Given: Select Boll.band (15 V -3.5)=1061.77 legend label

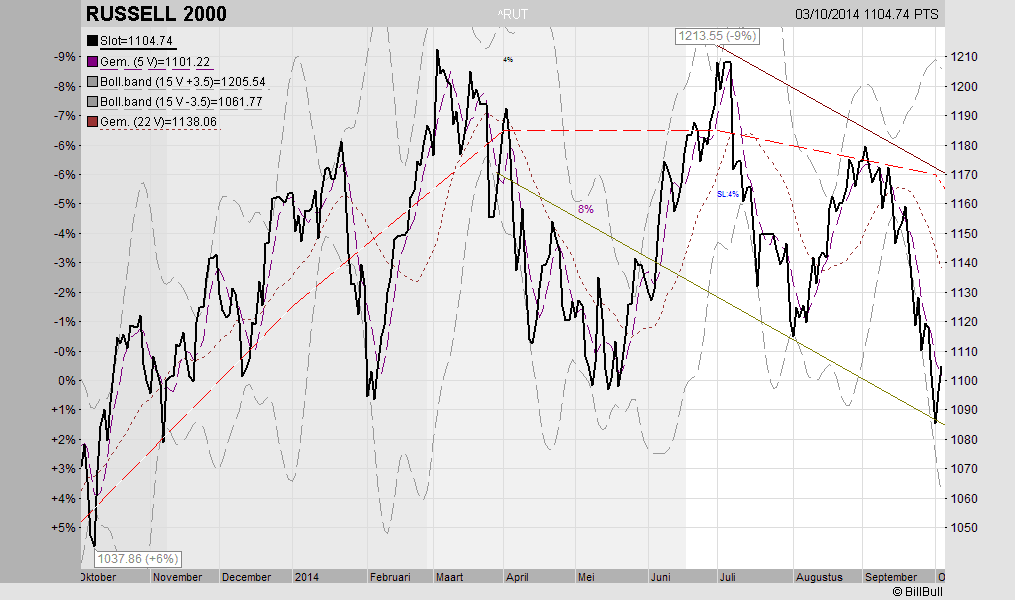Looking at the screenshot, I should pos(181,102).
